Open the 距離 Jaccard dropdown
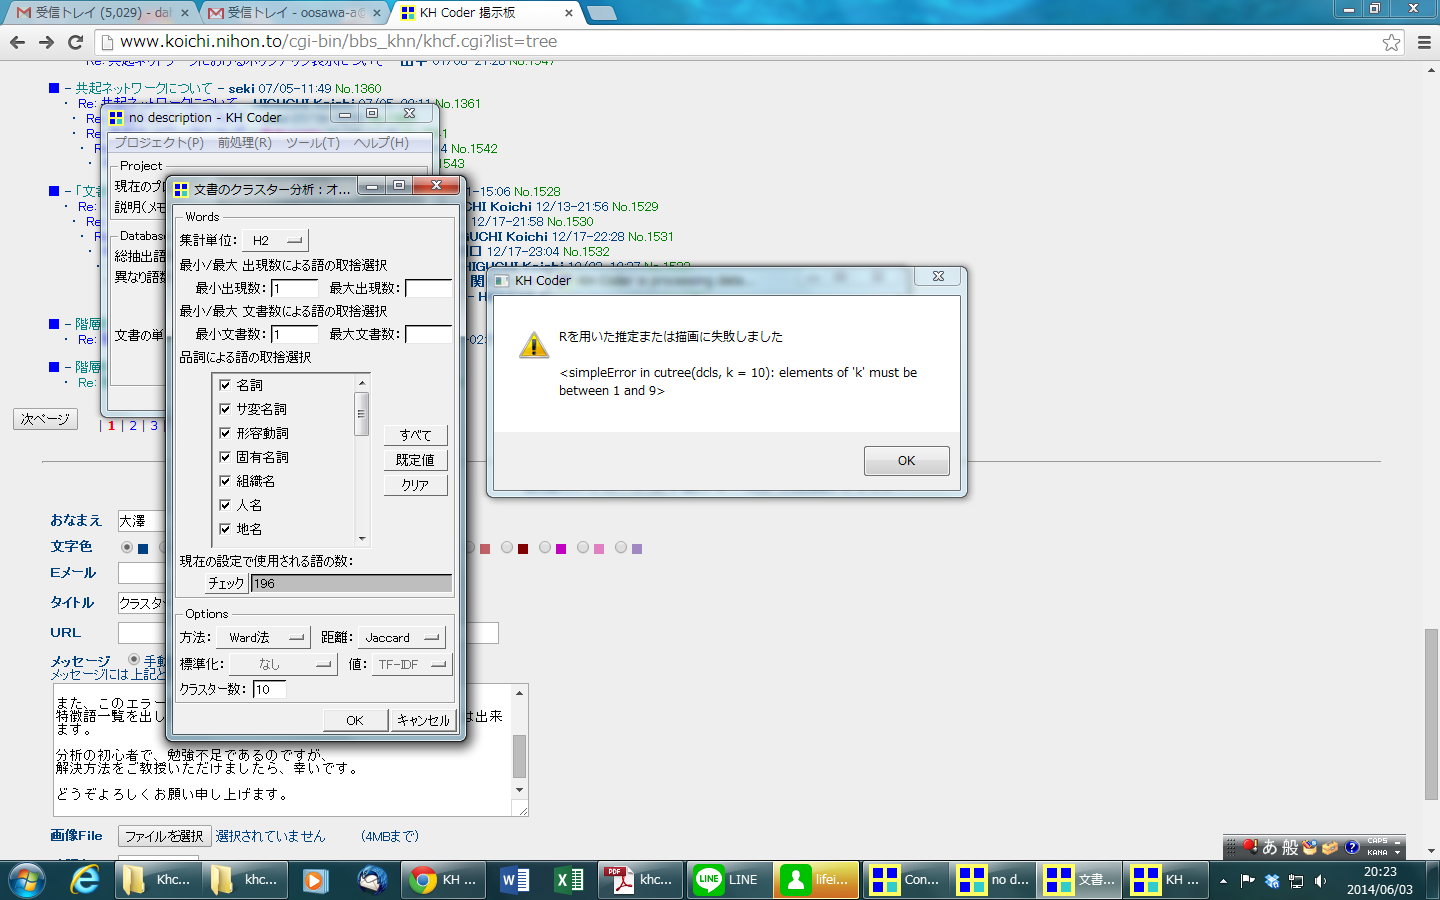Image resolution: width=1440 pixels, height=900 pixels. 399,637
